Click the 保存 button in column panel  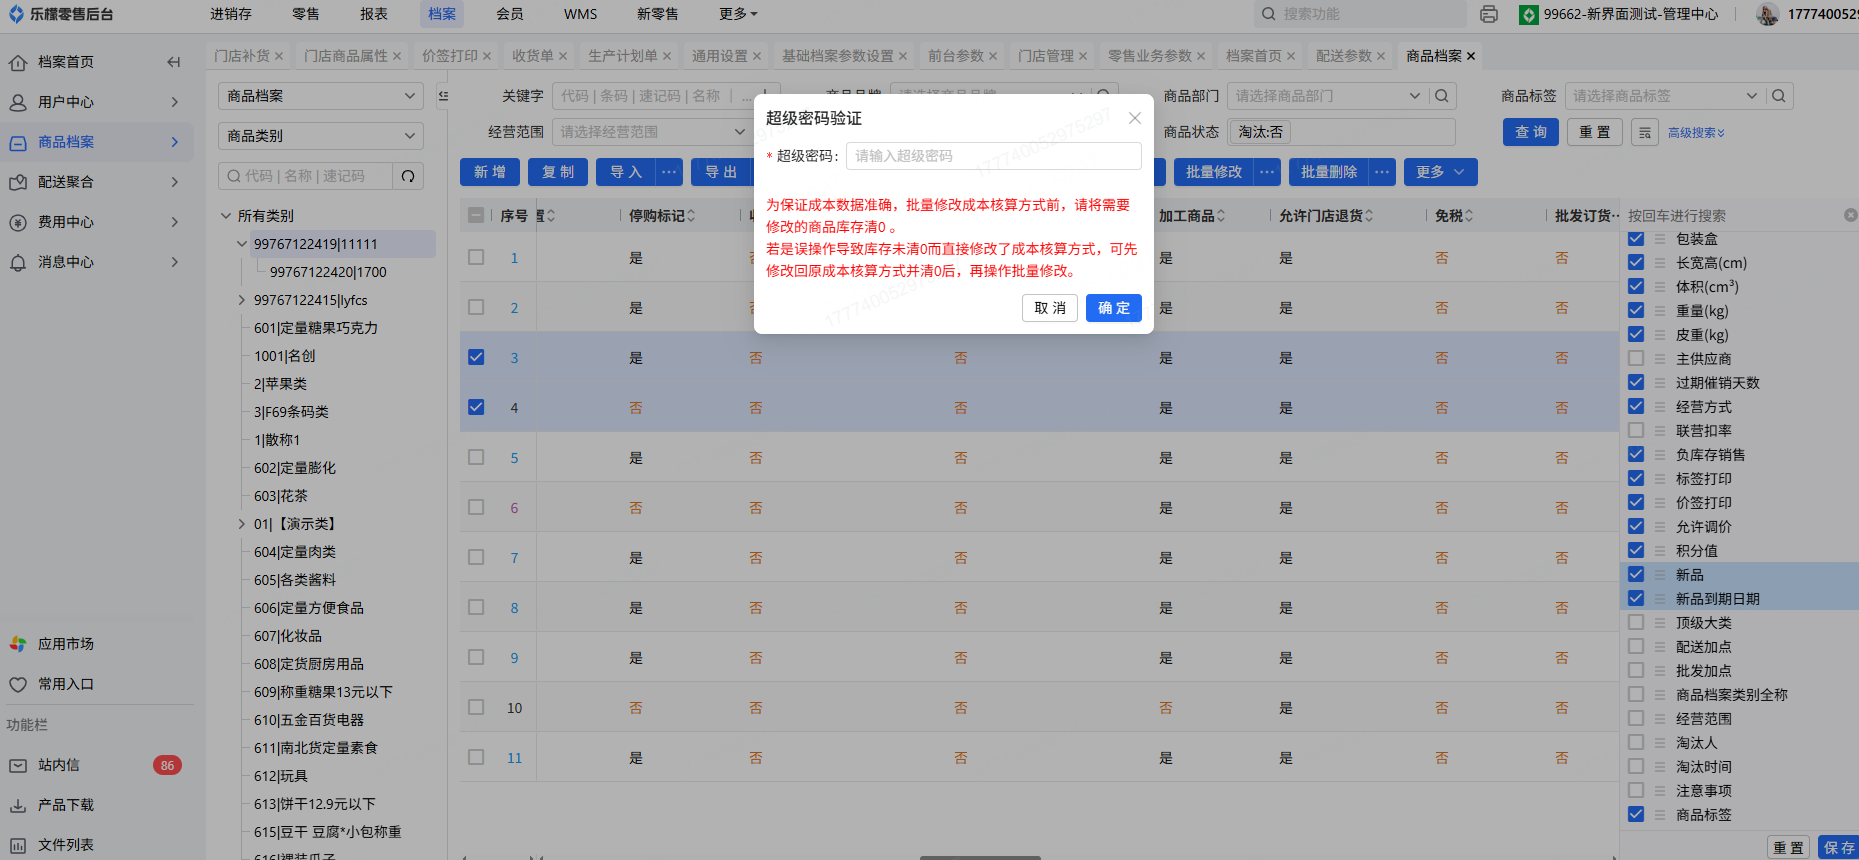pos(1838,847)
